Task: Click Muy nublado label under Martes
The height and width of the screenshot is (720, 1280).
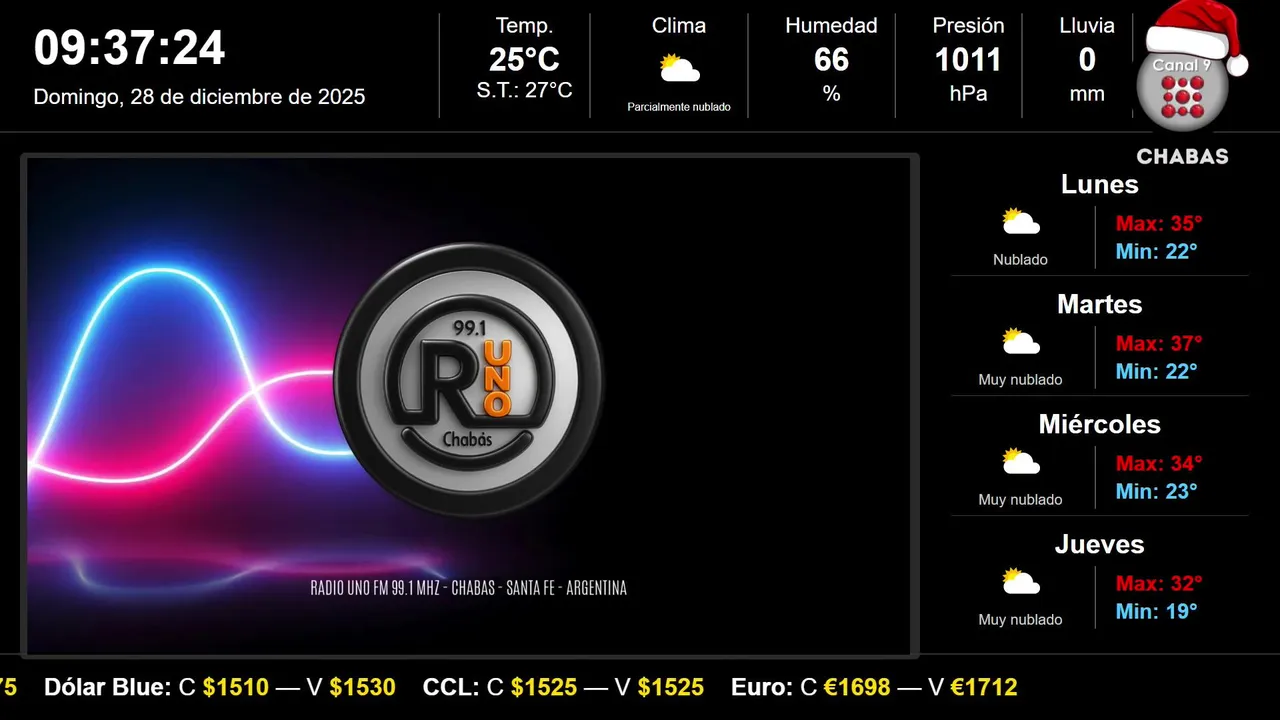Action: [1020, 380]
